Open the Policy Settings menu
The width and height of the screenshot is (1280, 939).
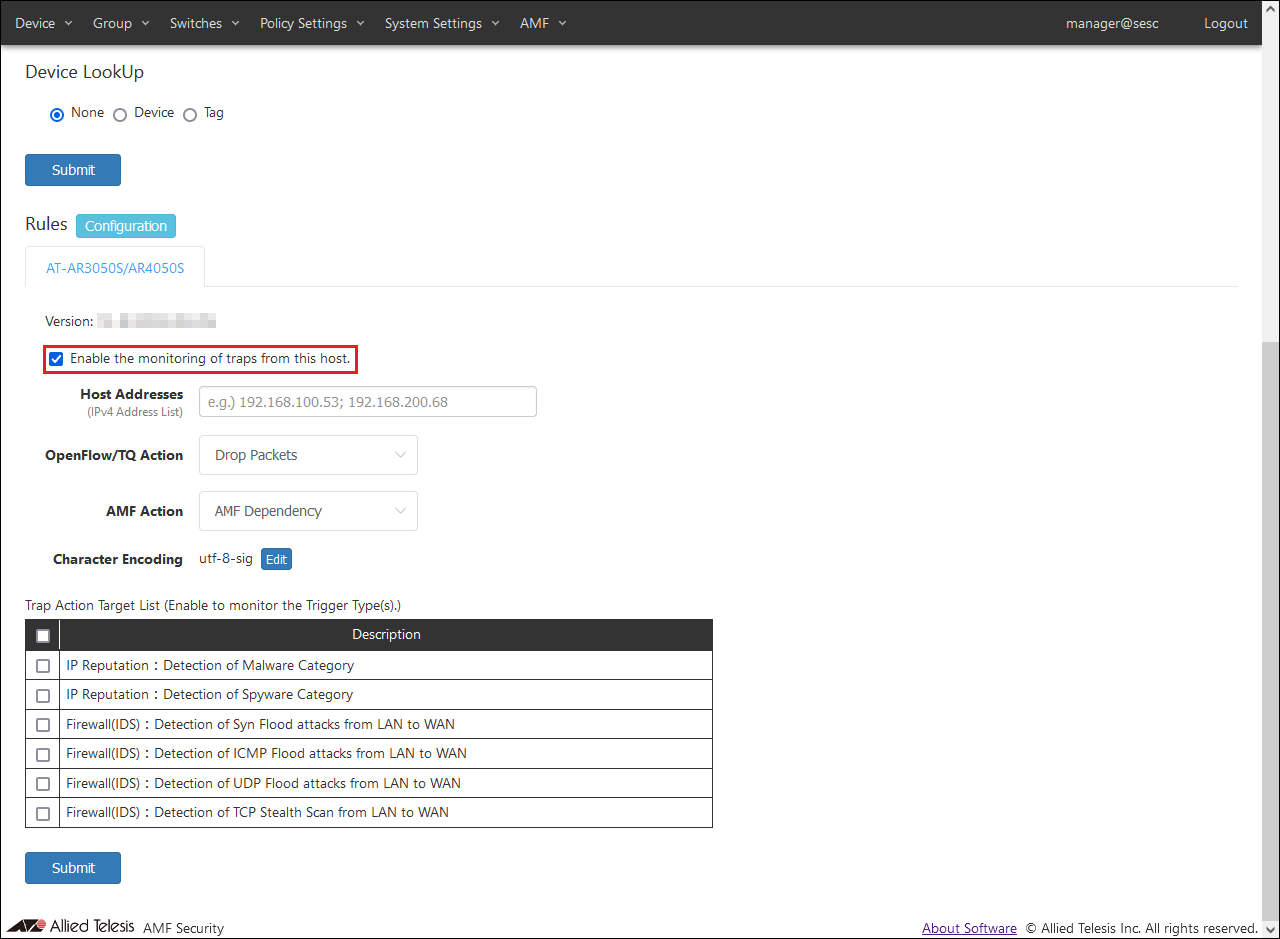point(312,23)
